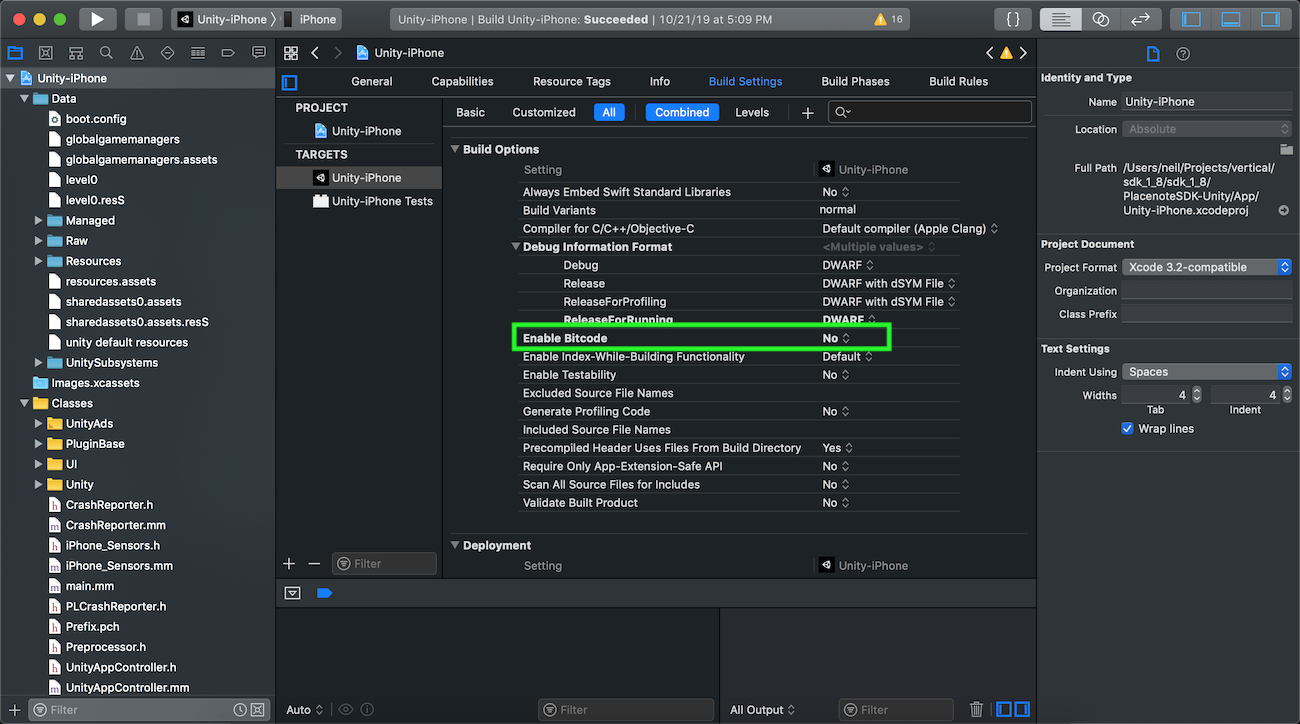
Task: Open the Indent Using dropdown
Action: point(1206,372)
